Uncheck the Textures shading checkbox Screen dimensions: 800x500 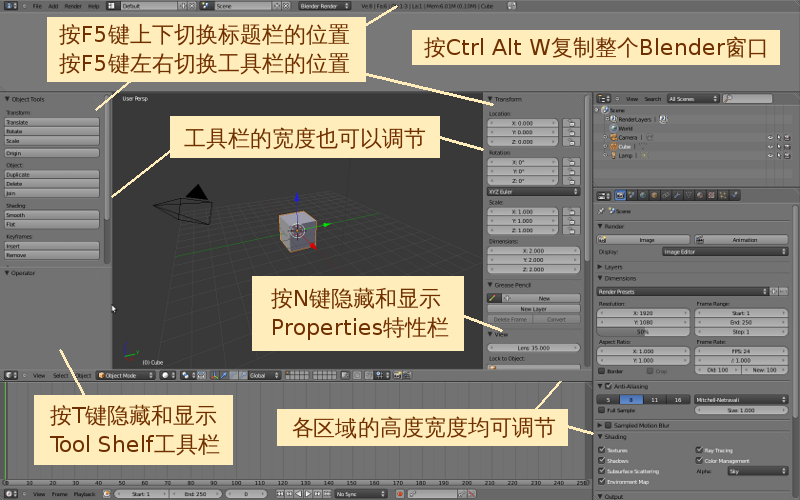click(602, 450)
